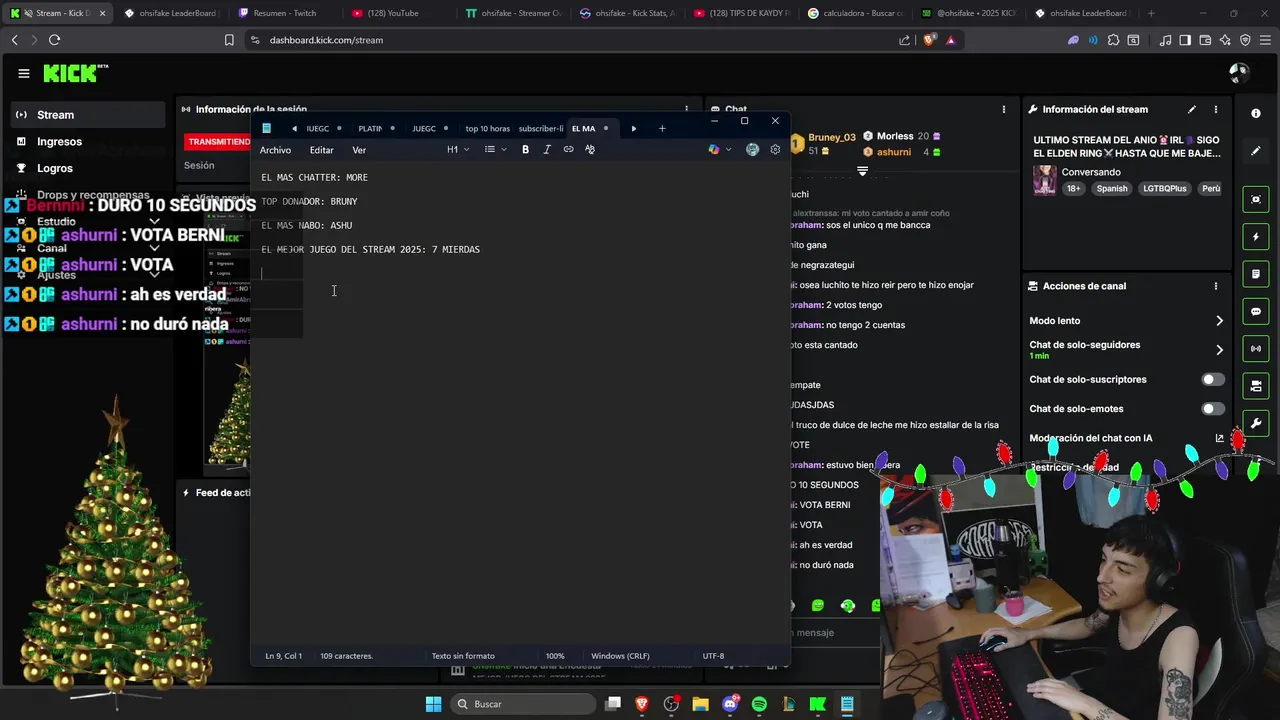Click the Kick logo
Screen dimensions: 1280x720
76,73
